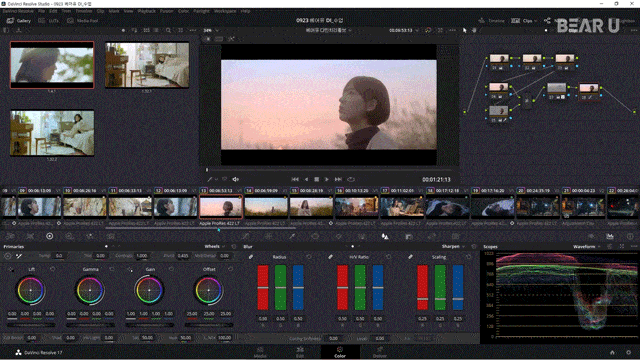Select Color Wheels palette icon
This screenshot has width=640, height=360.
(49, 236)
